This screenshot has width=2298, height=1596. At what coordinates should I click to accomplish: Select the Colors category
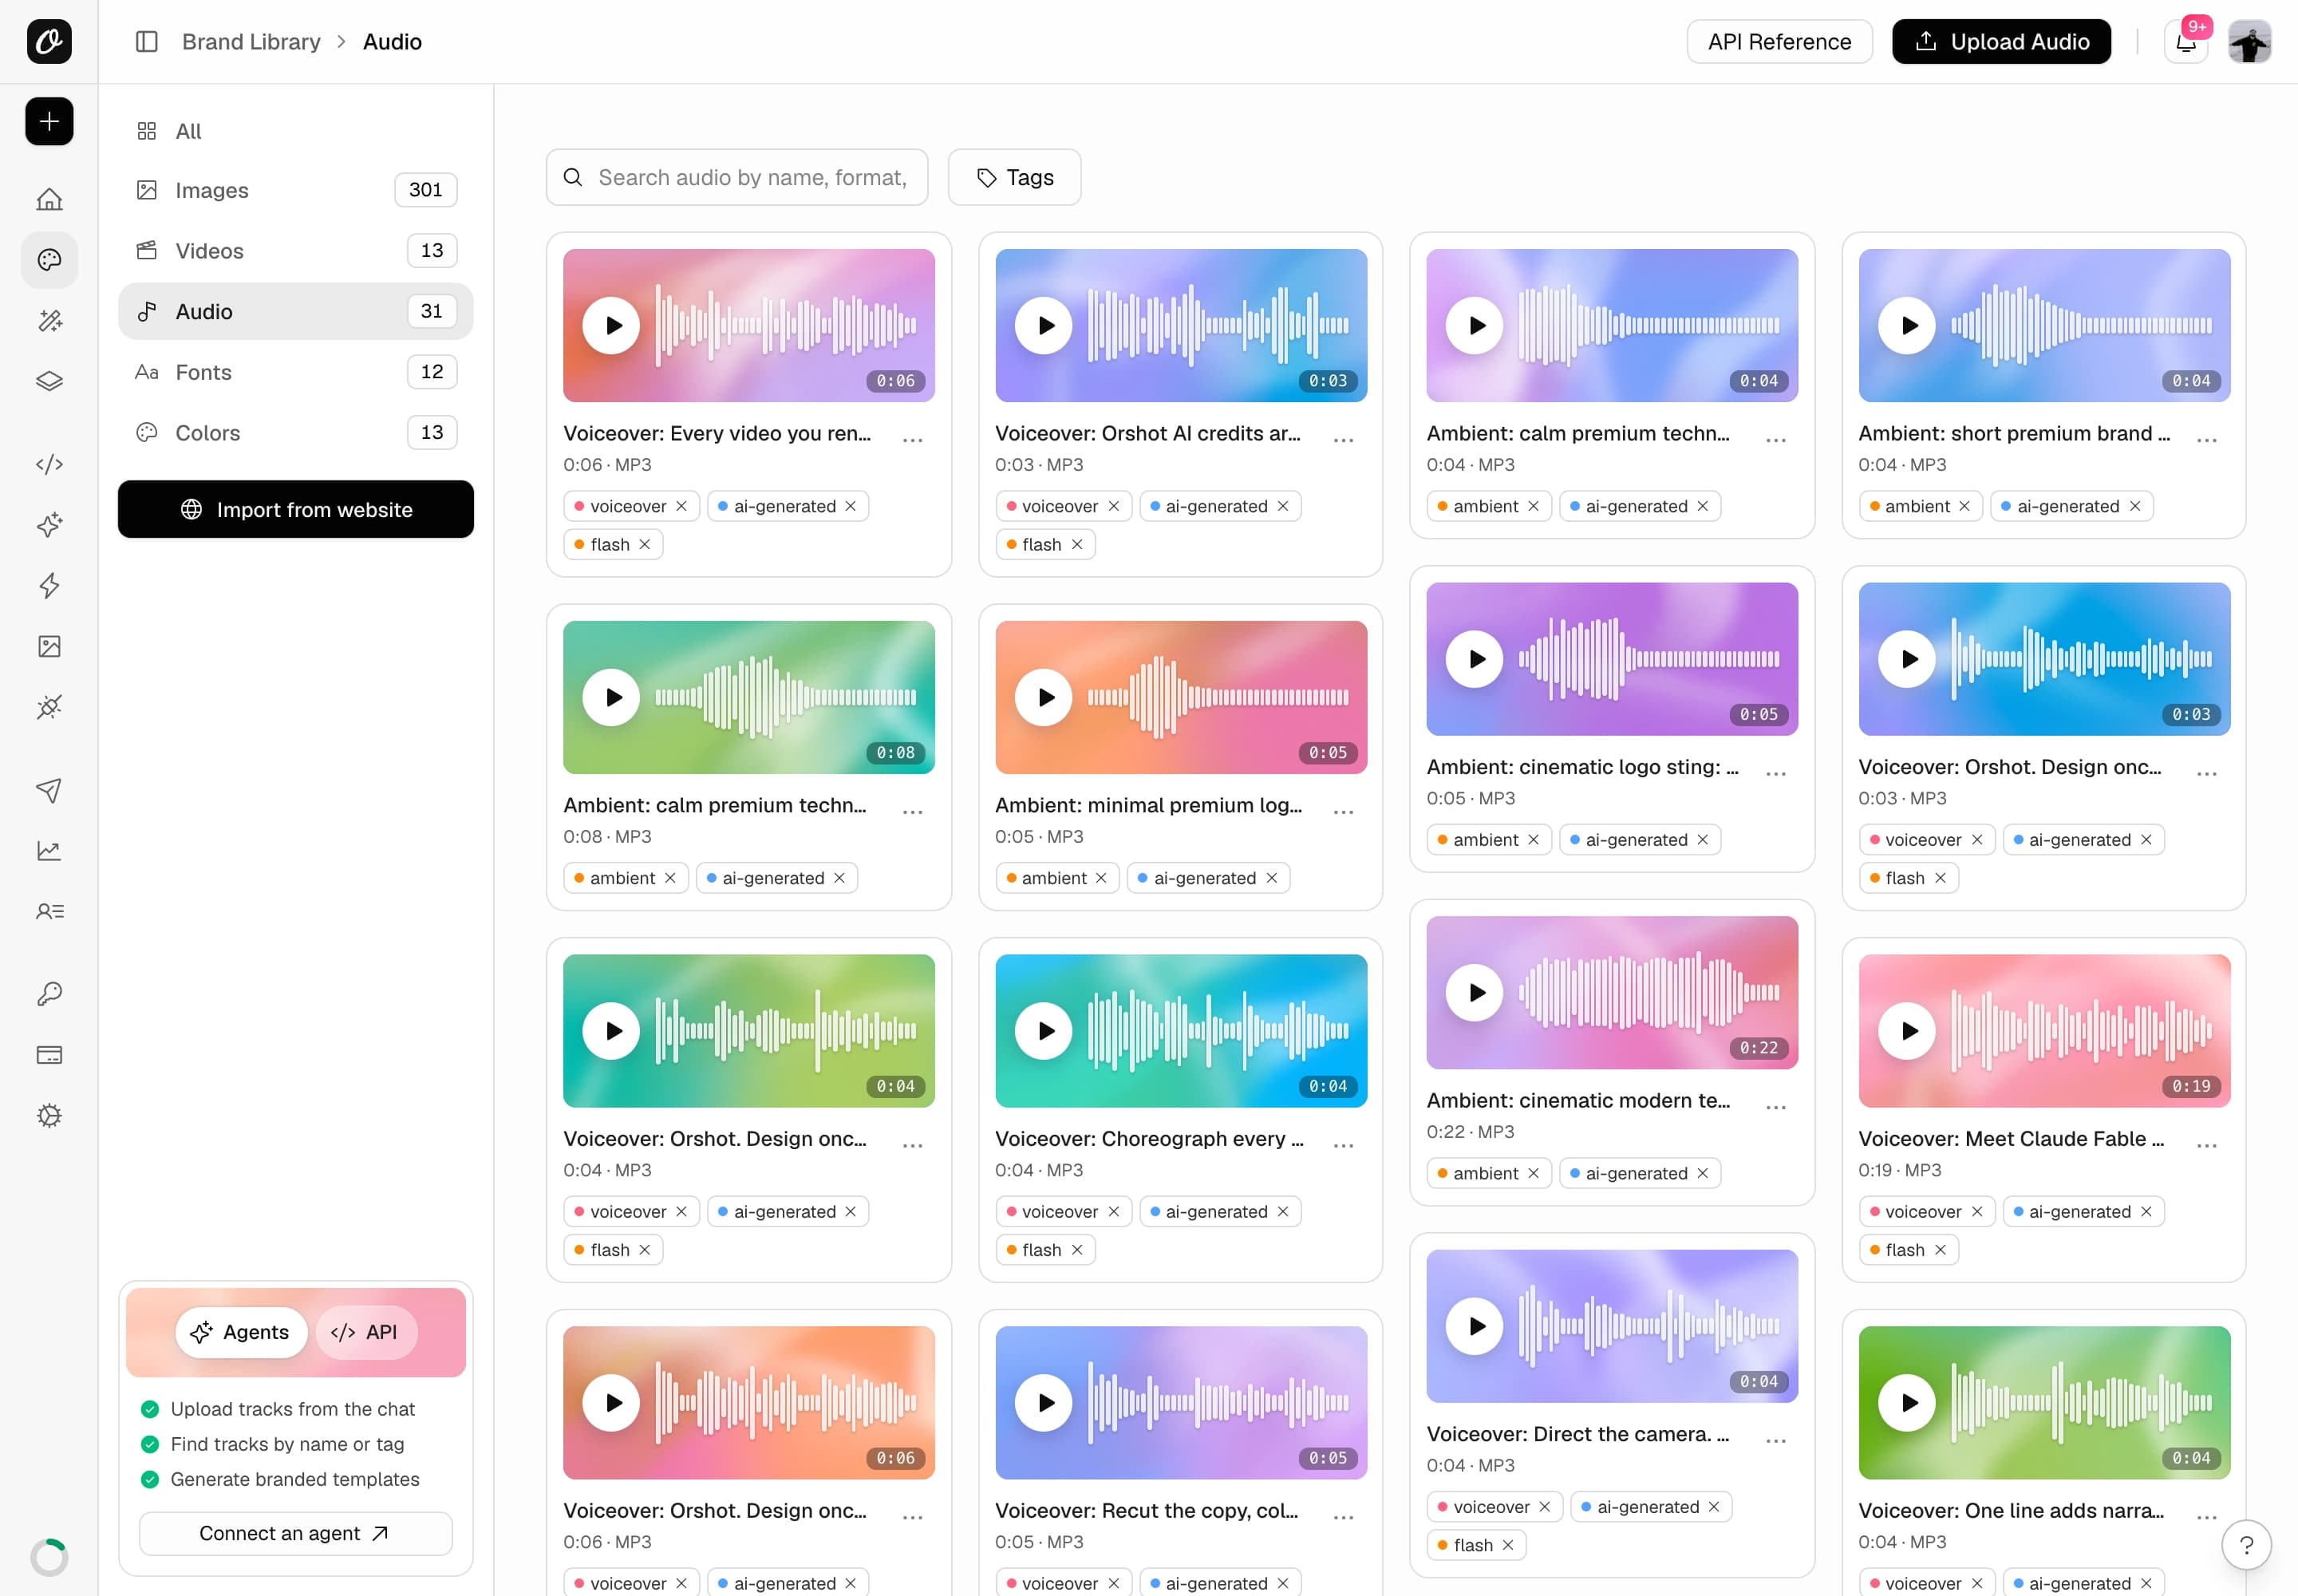[x=296, y=433]
